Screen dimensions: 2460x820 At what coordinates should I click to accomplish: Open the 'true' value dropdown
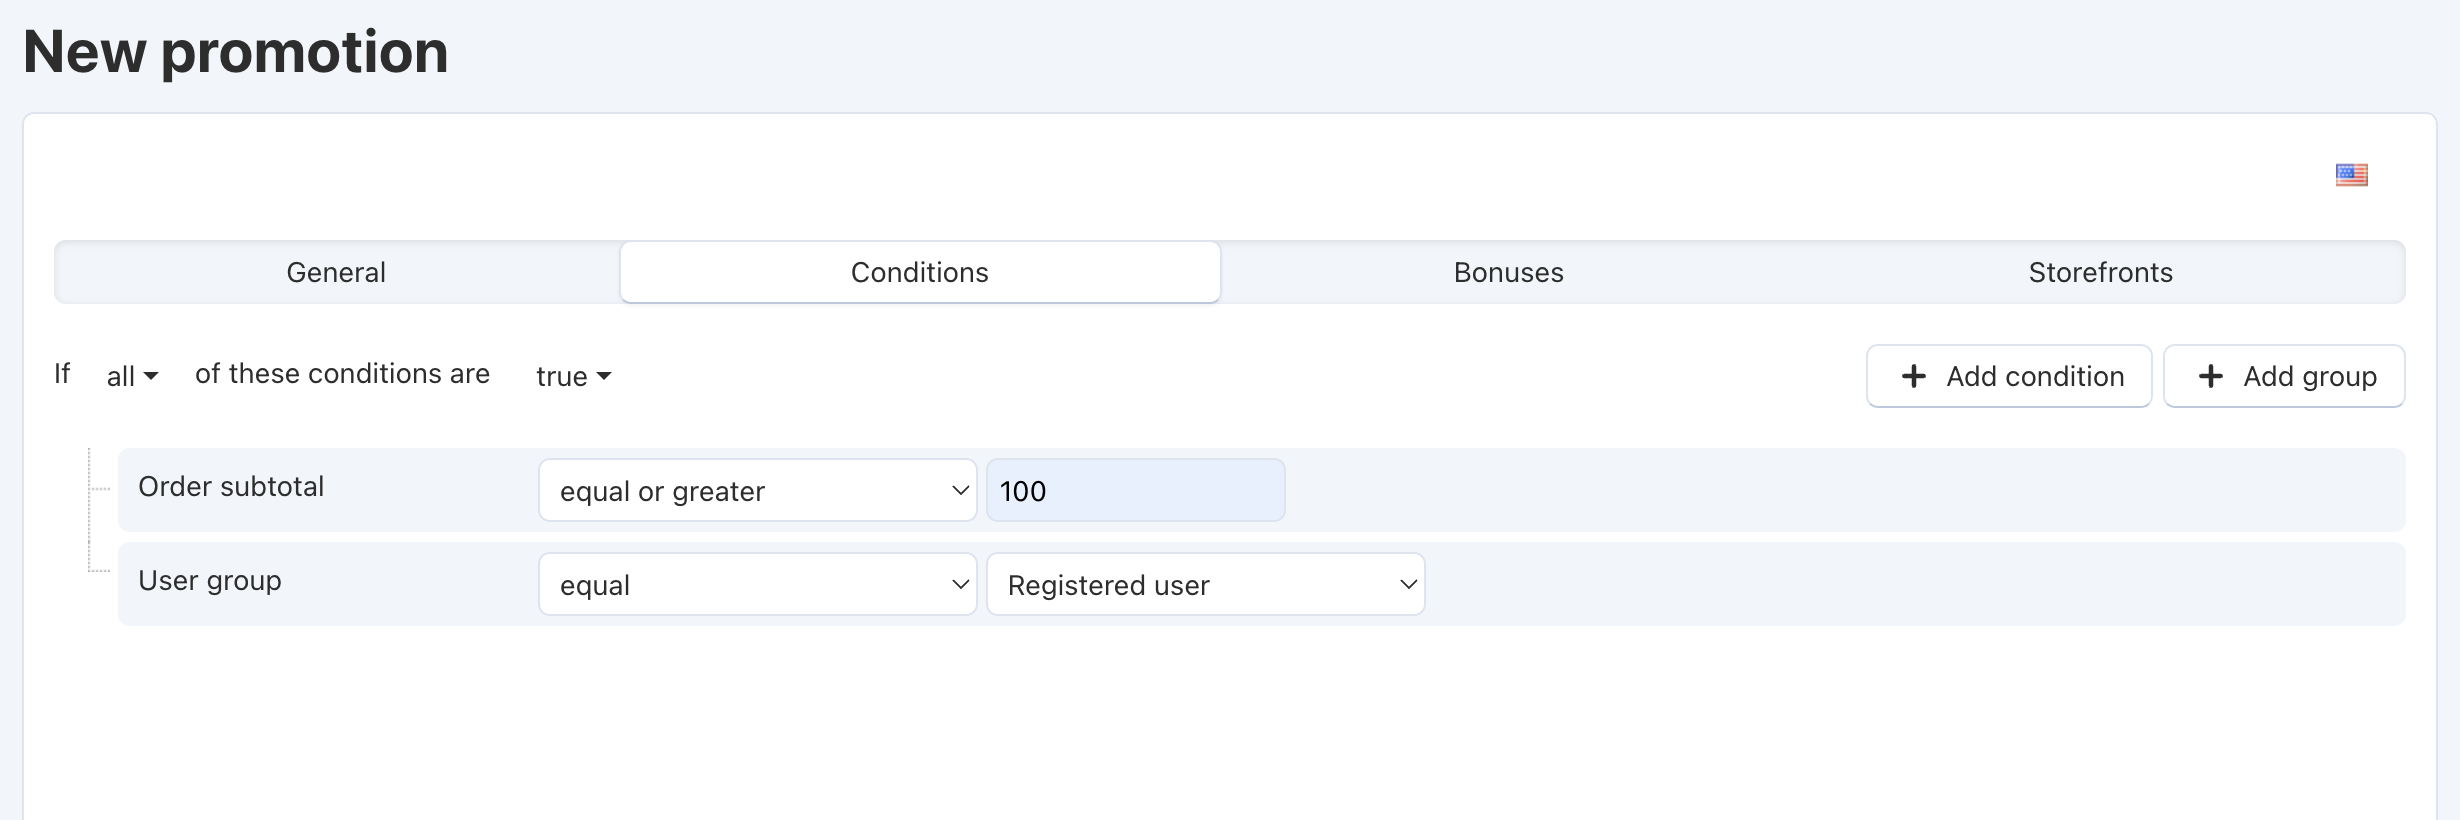pos(573,376)
